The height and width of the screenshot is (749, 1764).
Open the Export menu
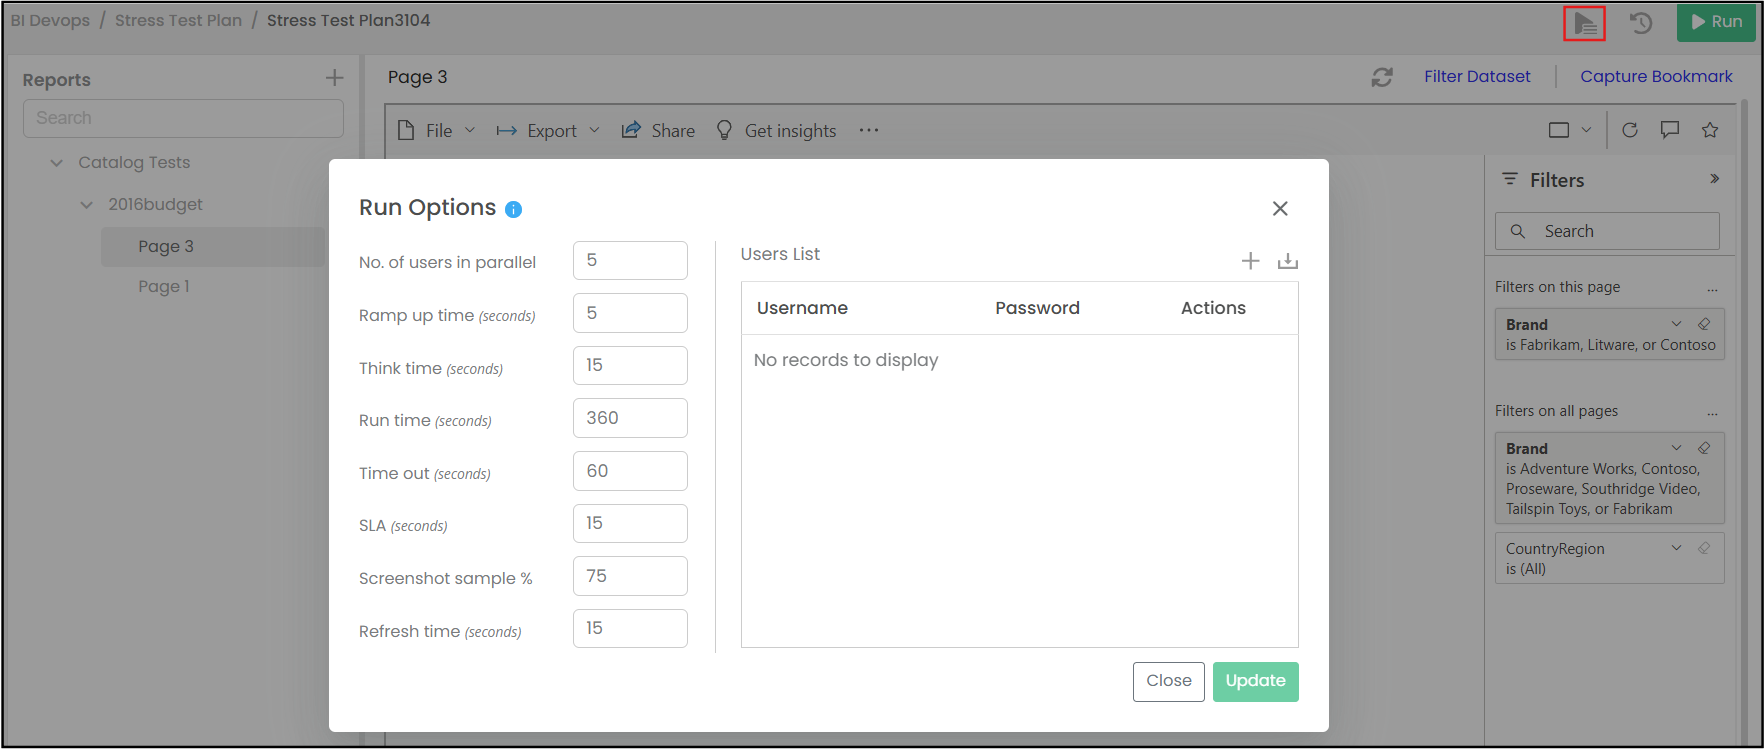click(548, 131)
